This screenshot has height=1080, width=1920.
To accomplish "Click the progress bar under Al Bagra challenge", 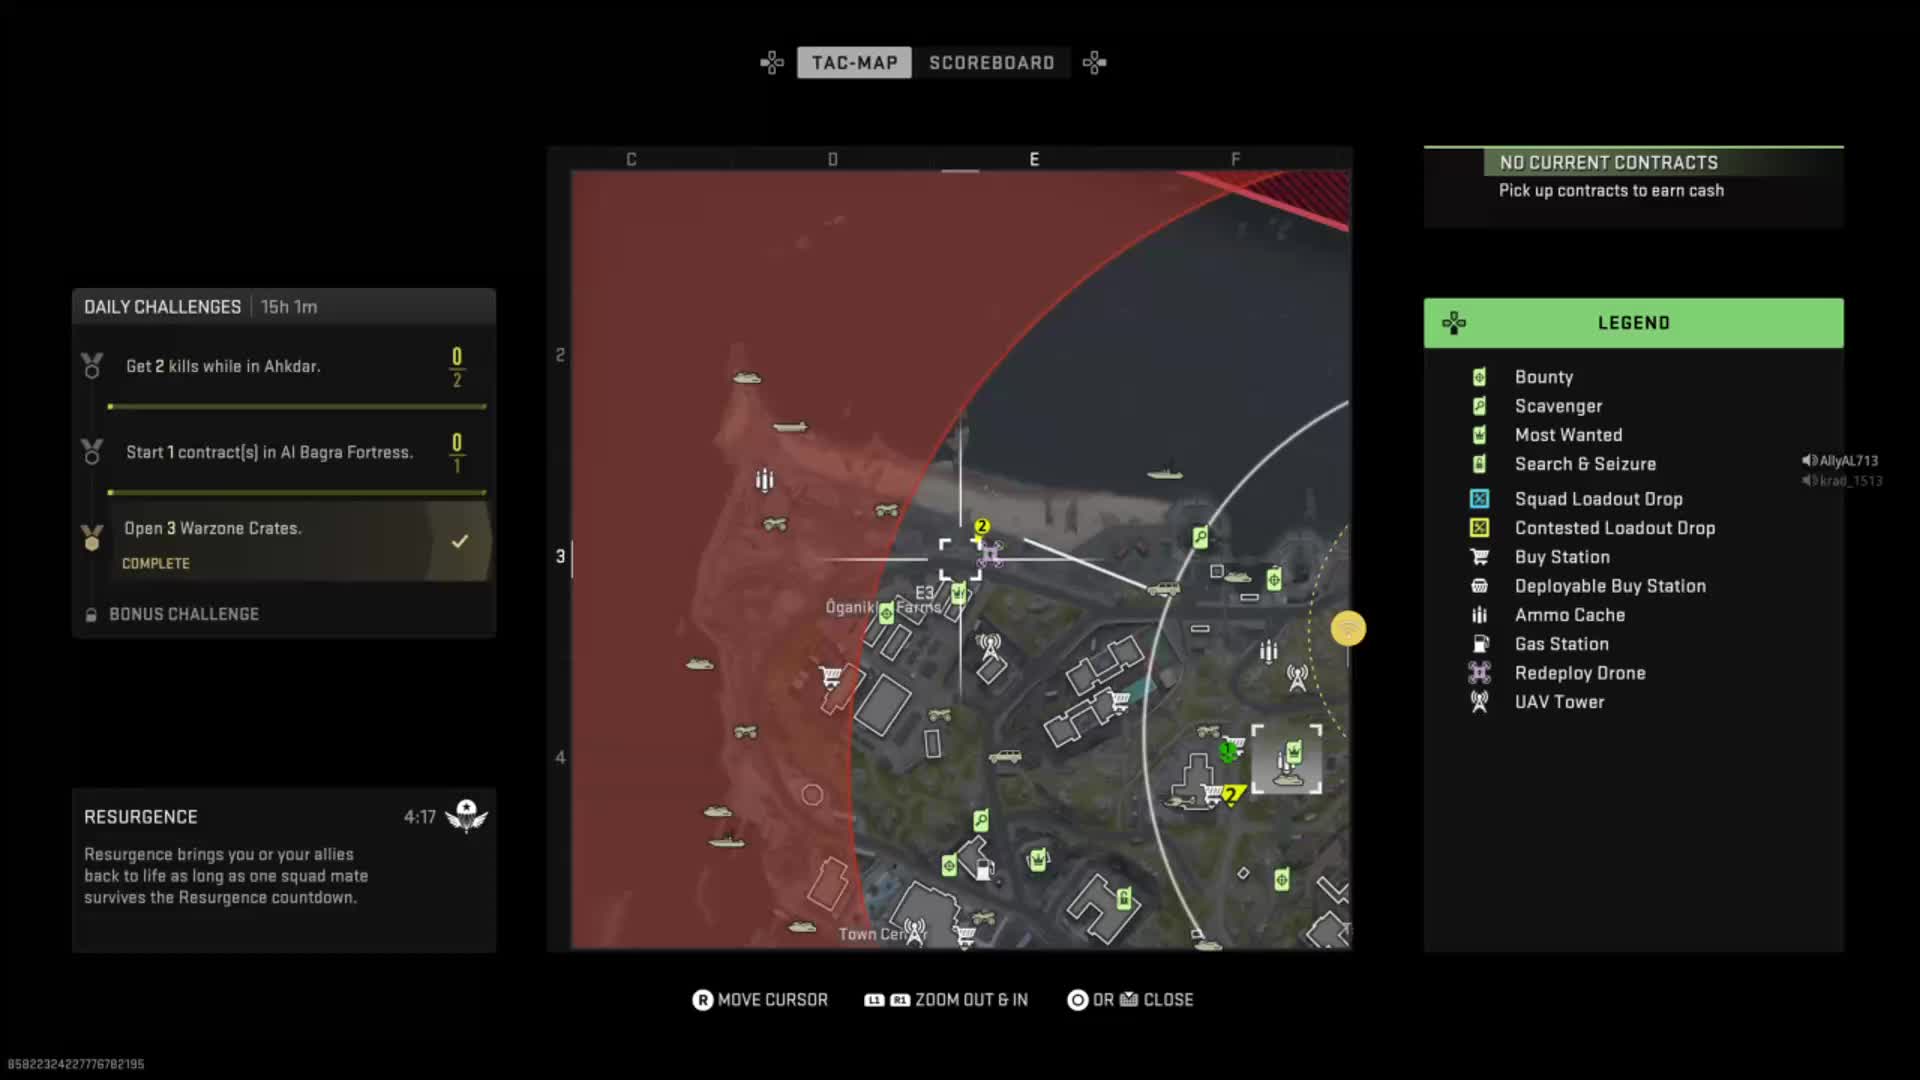I will (297, 493).
